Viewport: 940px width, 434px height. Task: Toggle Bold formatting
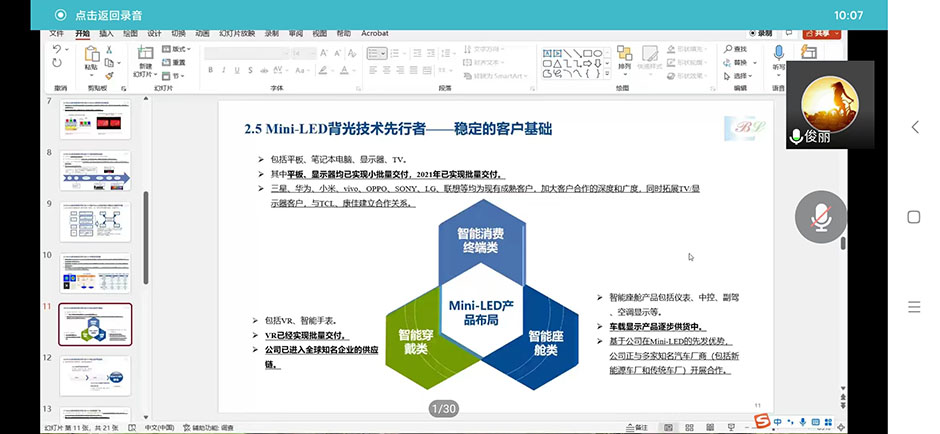(x=210, y=70)
